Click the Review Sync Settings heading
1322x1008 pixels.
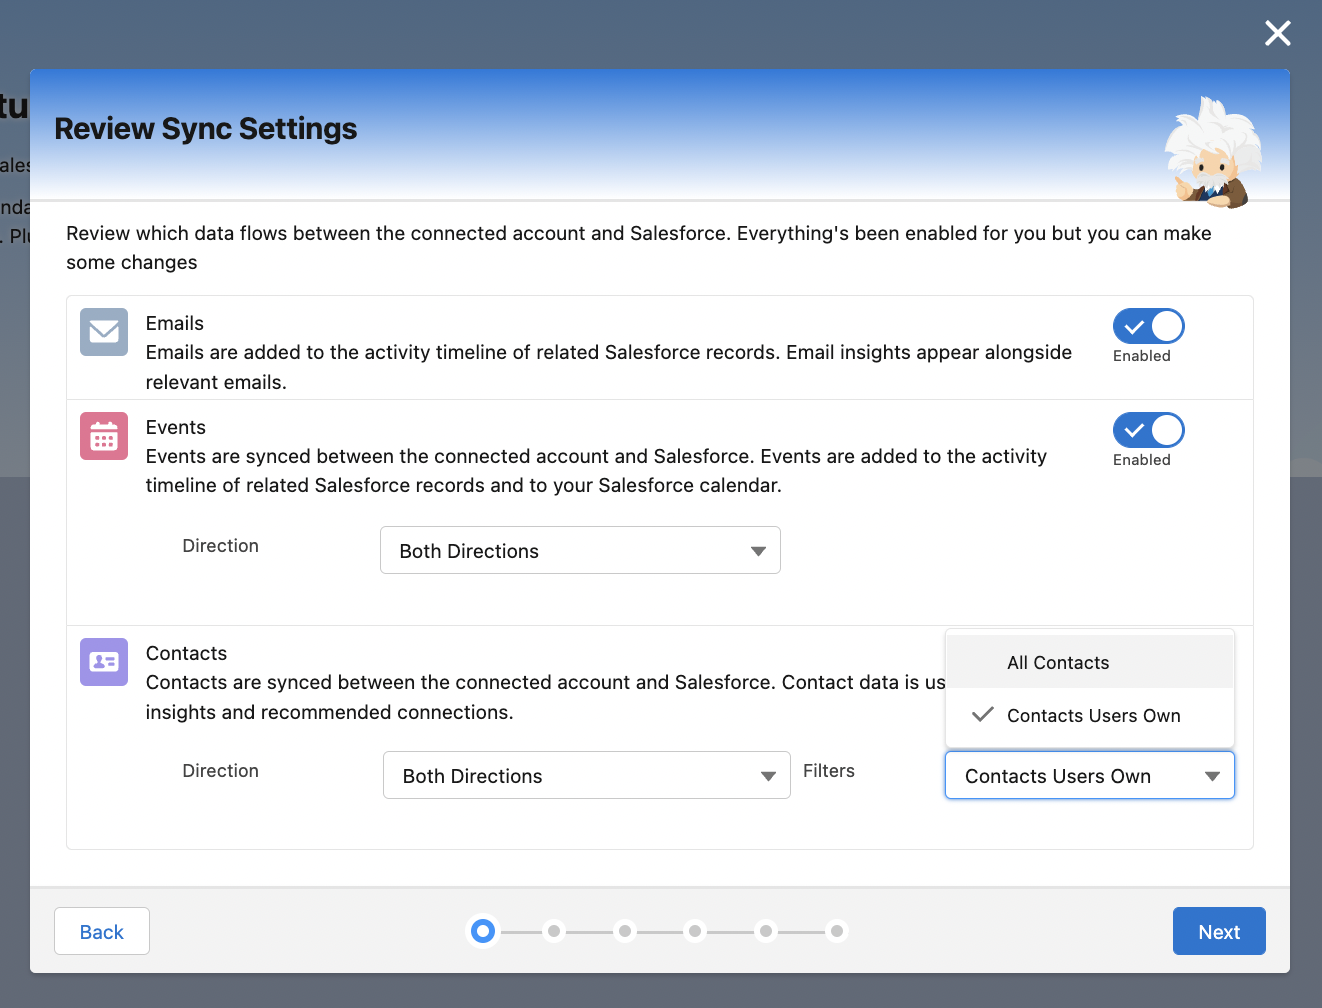point(206,129)
